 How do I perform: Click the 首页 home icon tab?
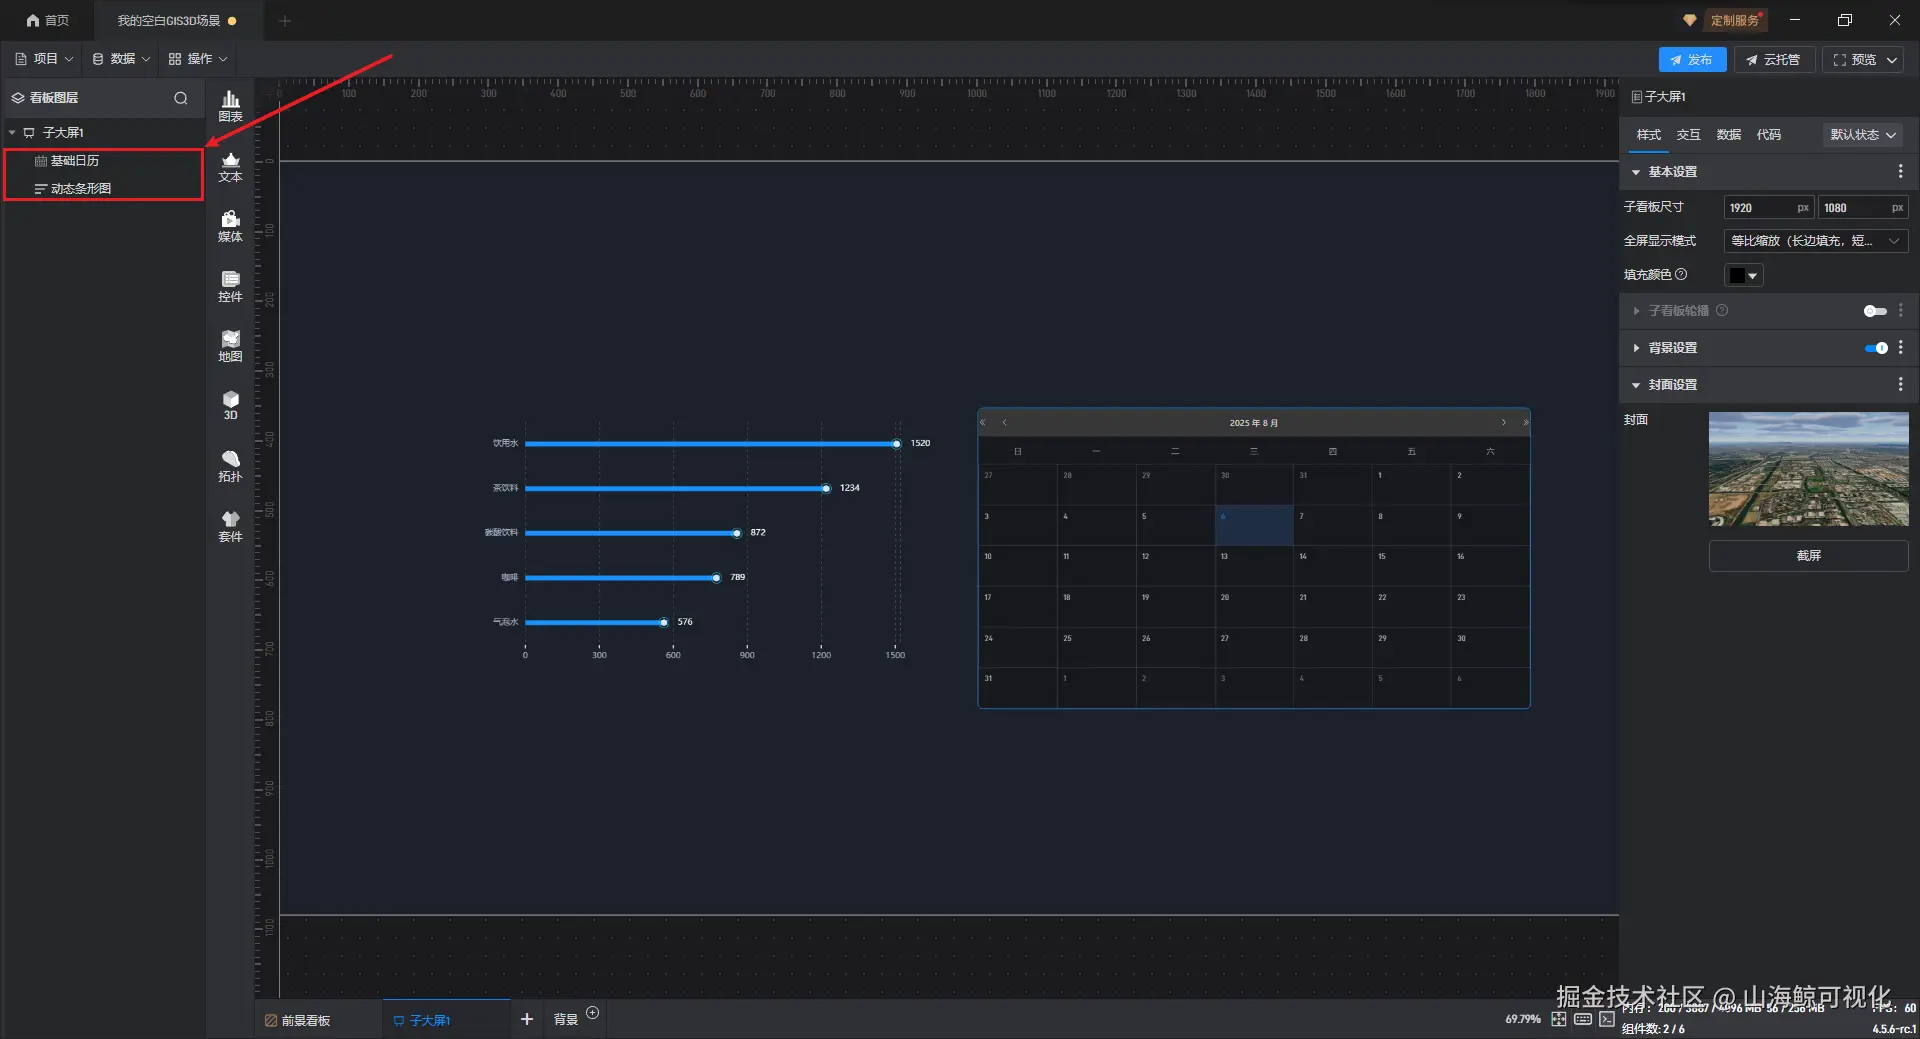coord(47,20)
